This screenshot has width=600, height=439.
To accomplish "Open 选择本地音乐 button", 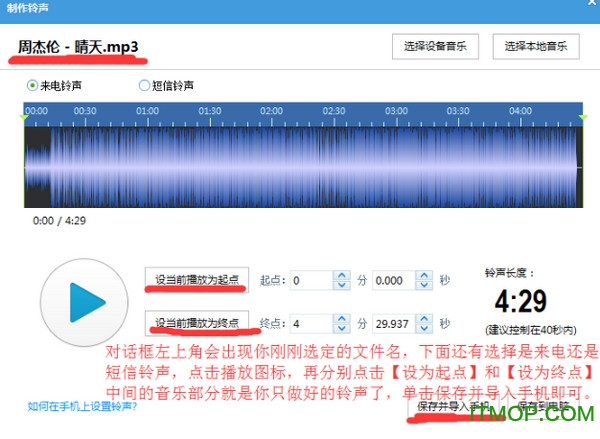I will click(536, 47).
